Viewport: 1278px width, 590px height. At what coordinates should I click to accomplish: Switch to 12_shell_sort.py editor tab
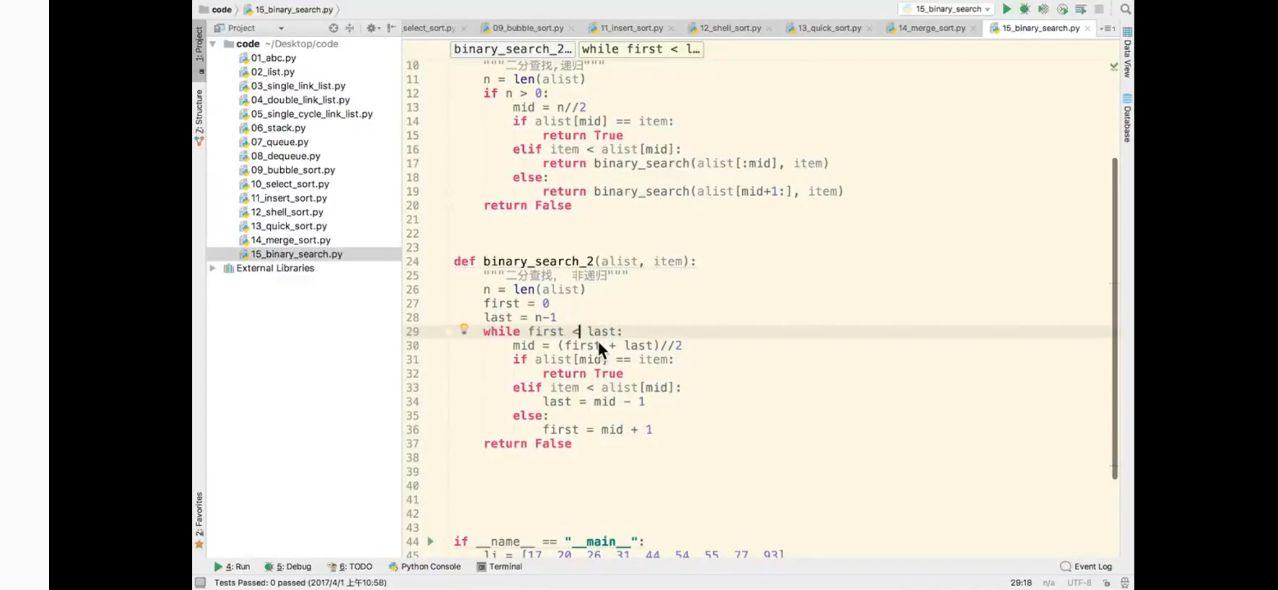point(730,28)
